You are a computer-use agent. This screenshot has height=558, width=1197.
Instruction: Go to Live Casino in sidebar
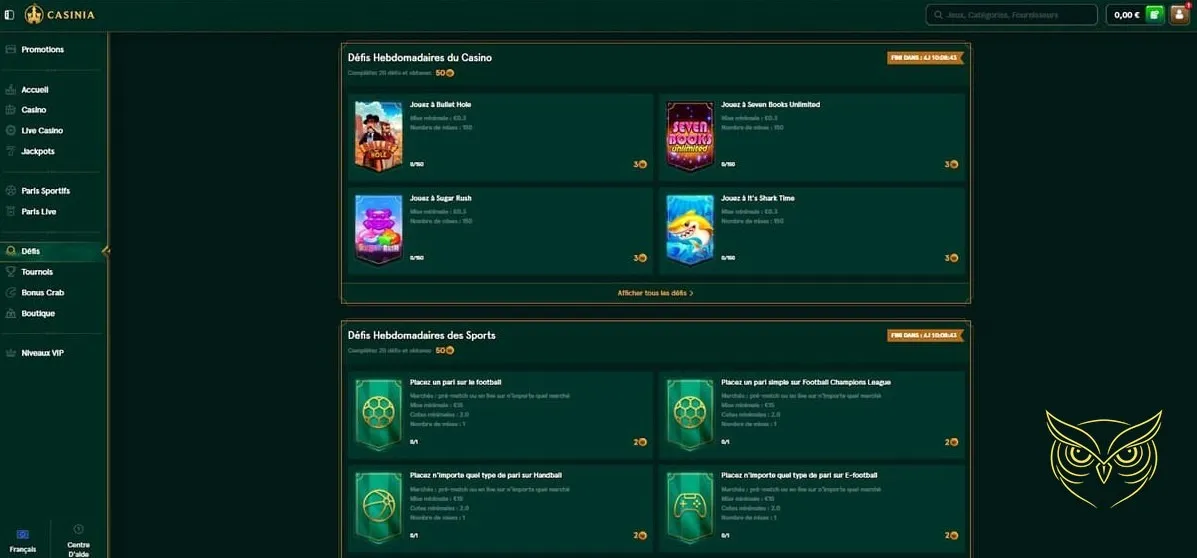pos(42,131)
